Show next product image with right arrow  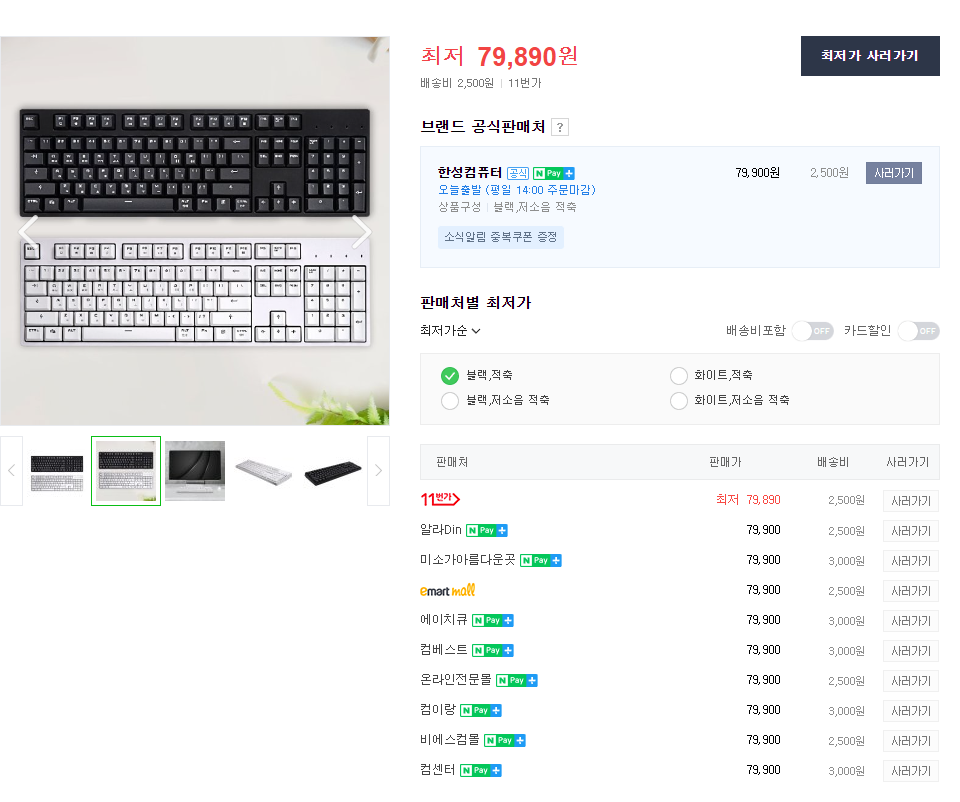tap(362, 231)
